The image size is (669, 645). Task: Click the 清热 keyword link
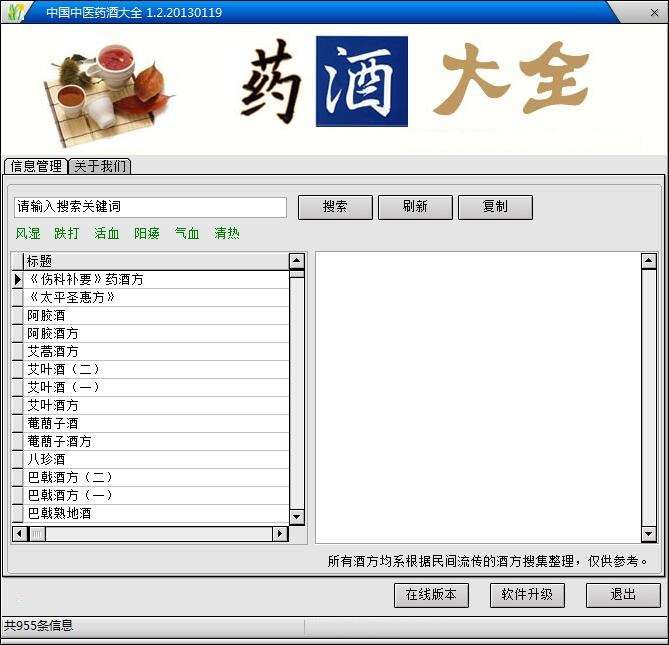[227, 233]
